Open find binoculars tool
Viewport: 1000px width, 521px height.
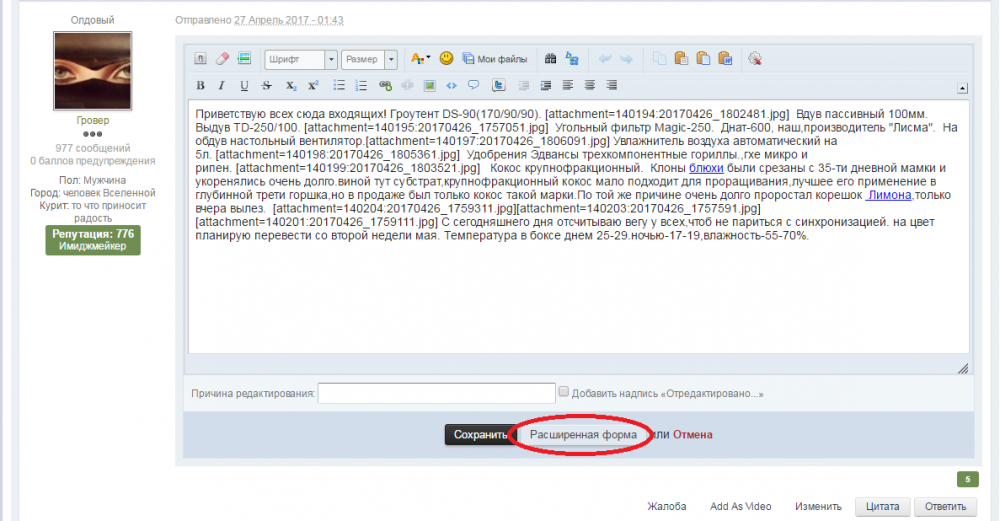click(550, 59)
